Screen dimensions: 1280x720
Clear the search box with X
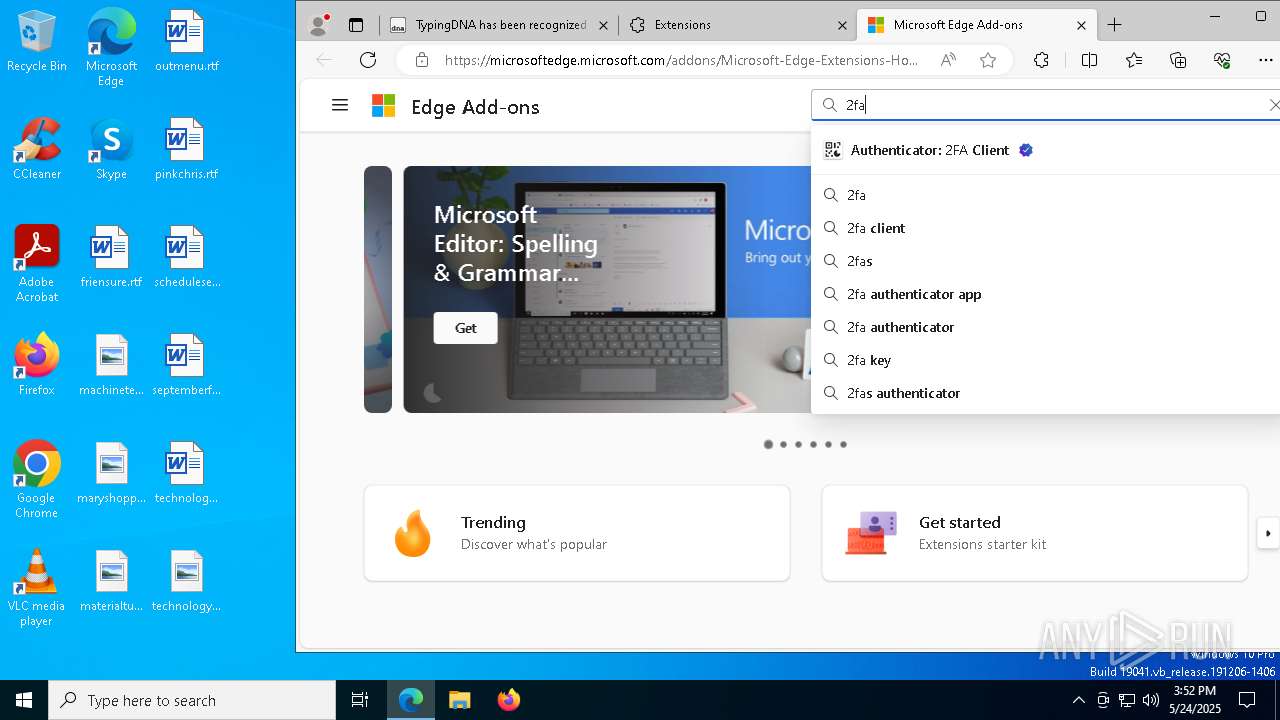1273,105
